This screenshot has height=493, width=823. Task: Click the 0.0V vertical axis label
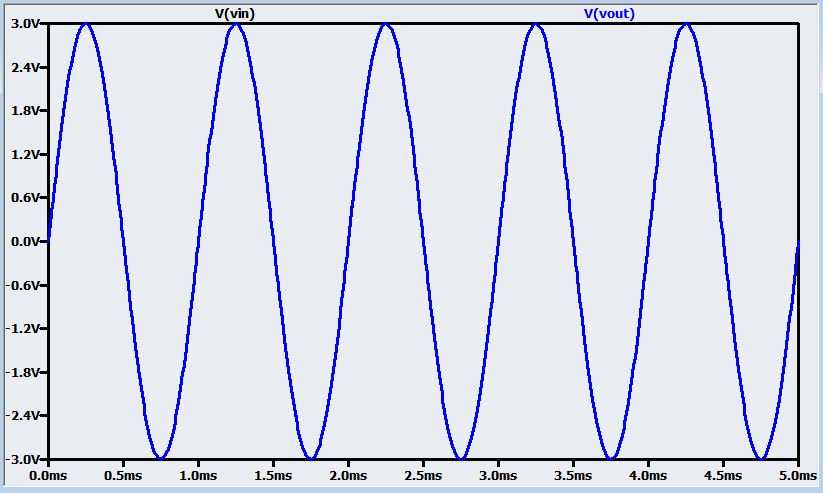pos(25,242)
